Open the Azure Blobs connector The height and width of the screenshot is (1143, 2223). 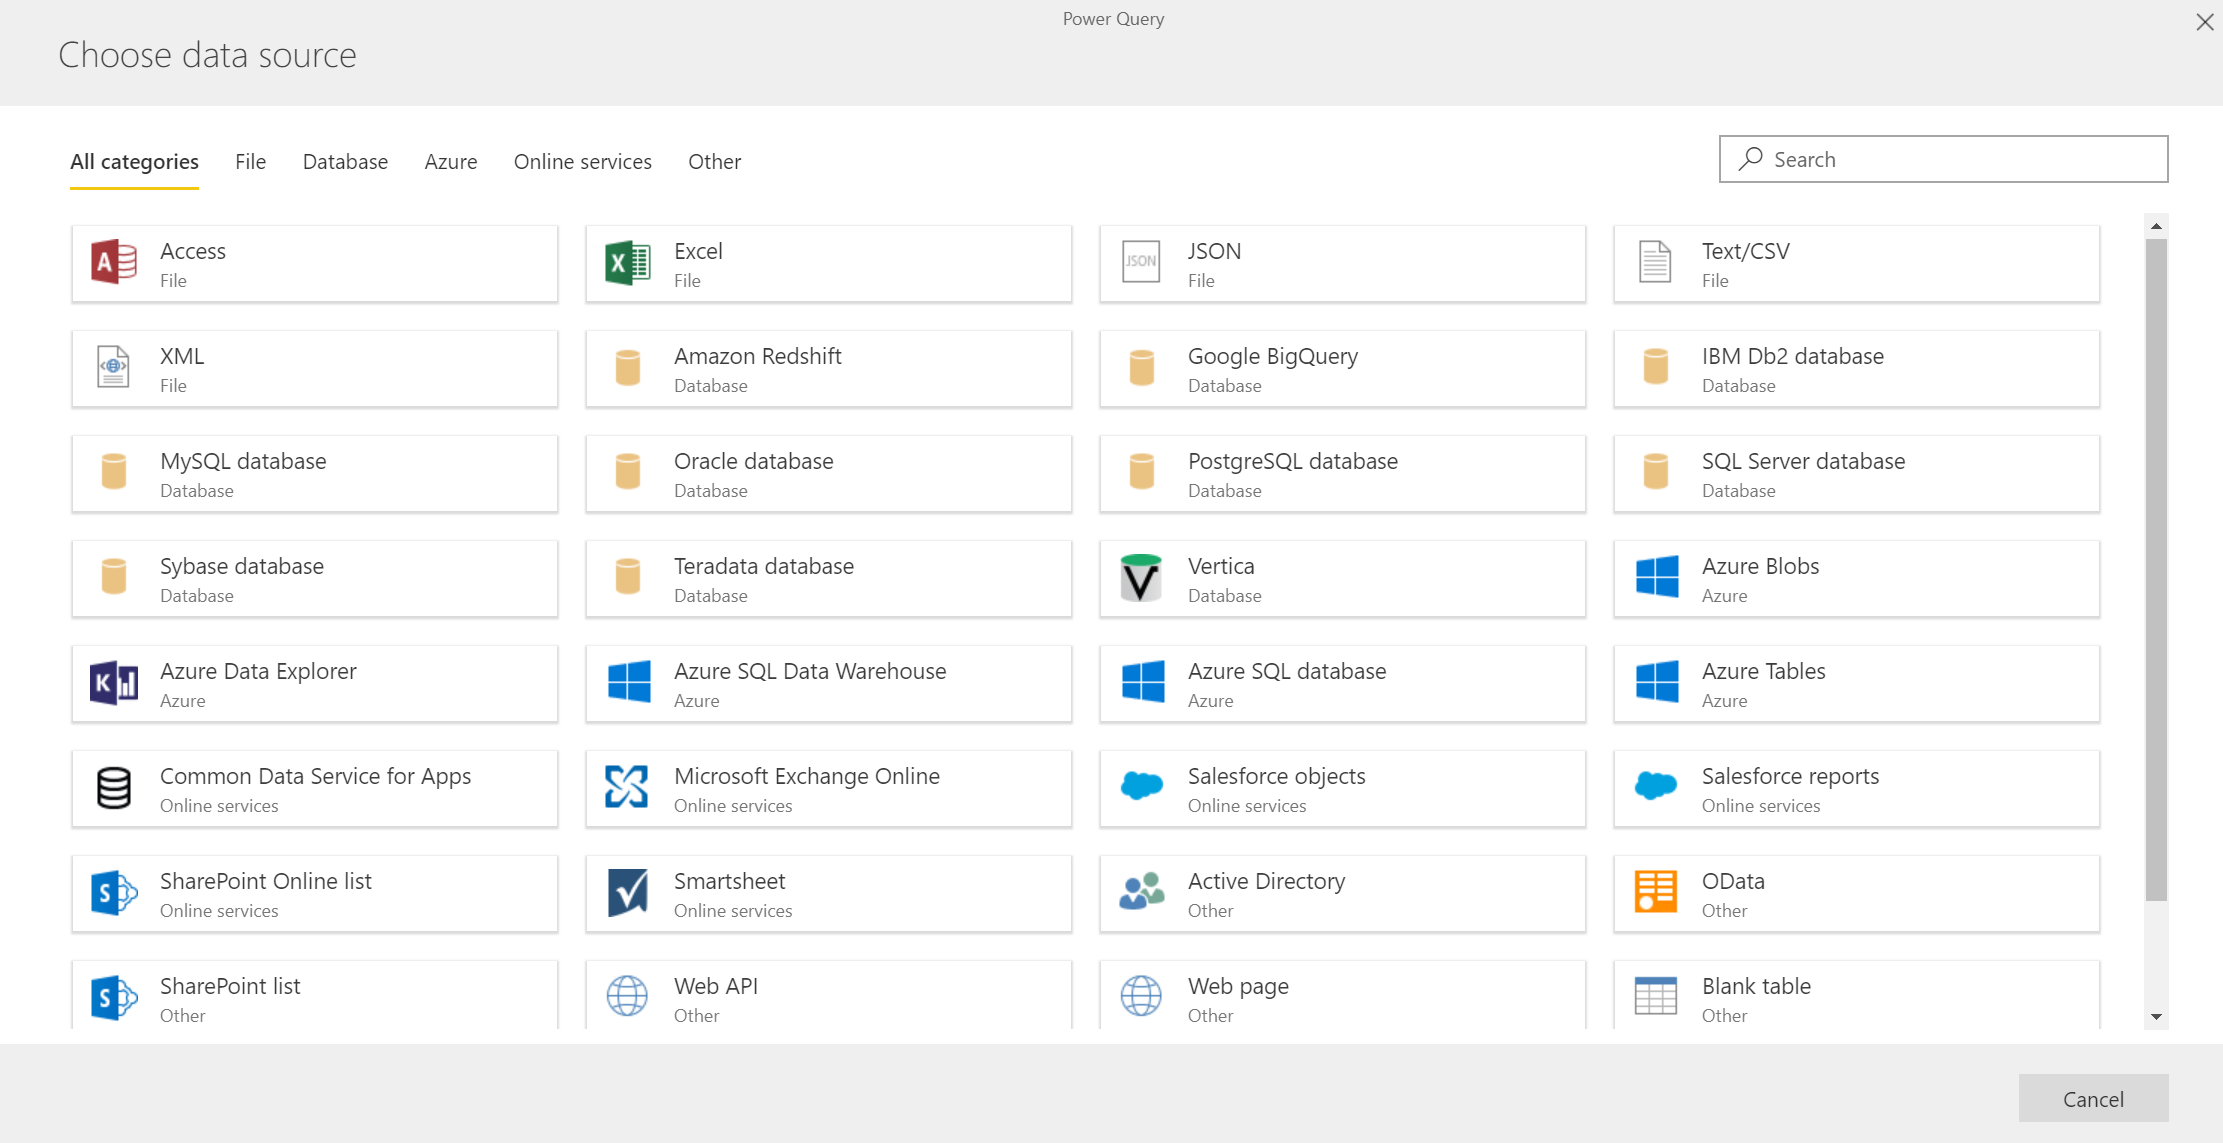point(1855,578)
